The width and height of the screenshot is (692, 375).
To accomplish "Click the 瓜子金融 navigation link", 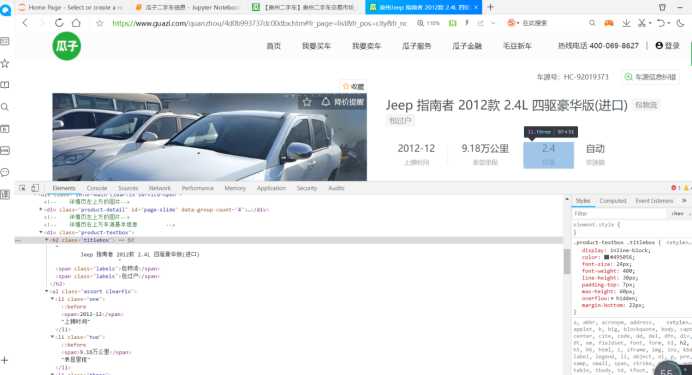I will point(467,46).
